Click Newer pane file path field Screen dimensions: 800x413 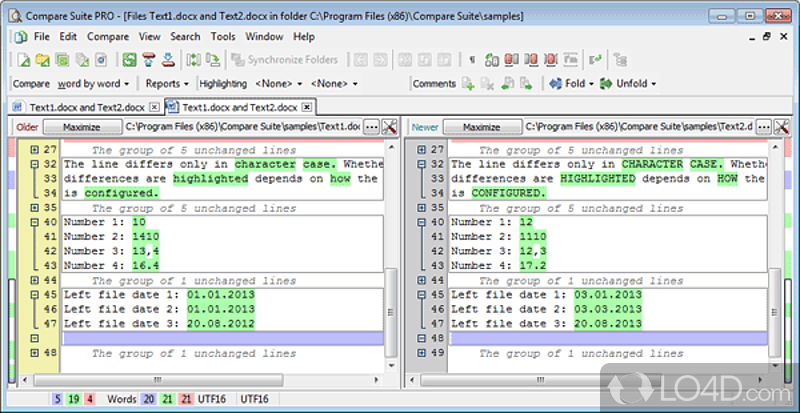(639, 127)
